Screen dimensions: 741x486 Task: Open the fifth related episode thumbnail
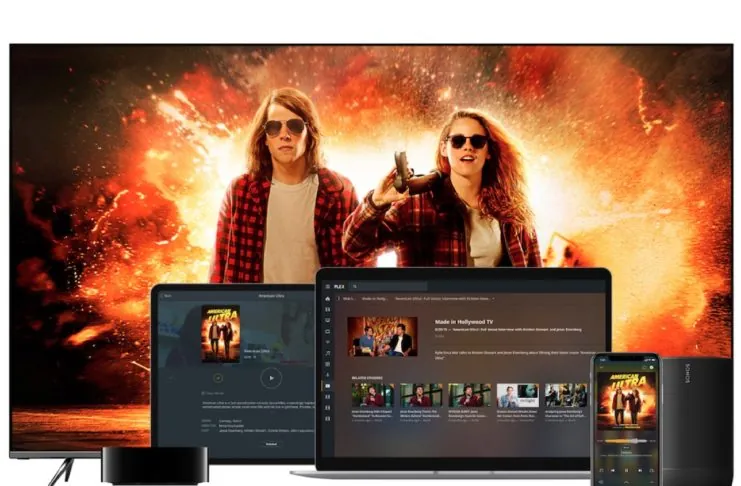coord(566,395)
